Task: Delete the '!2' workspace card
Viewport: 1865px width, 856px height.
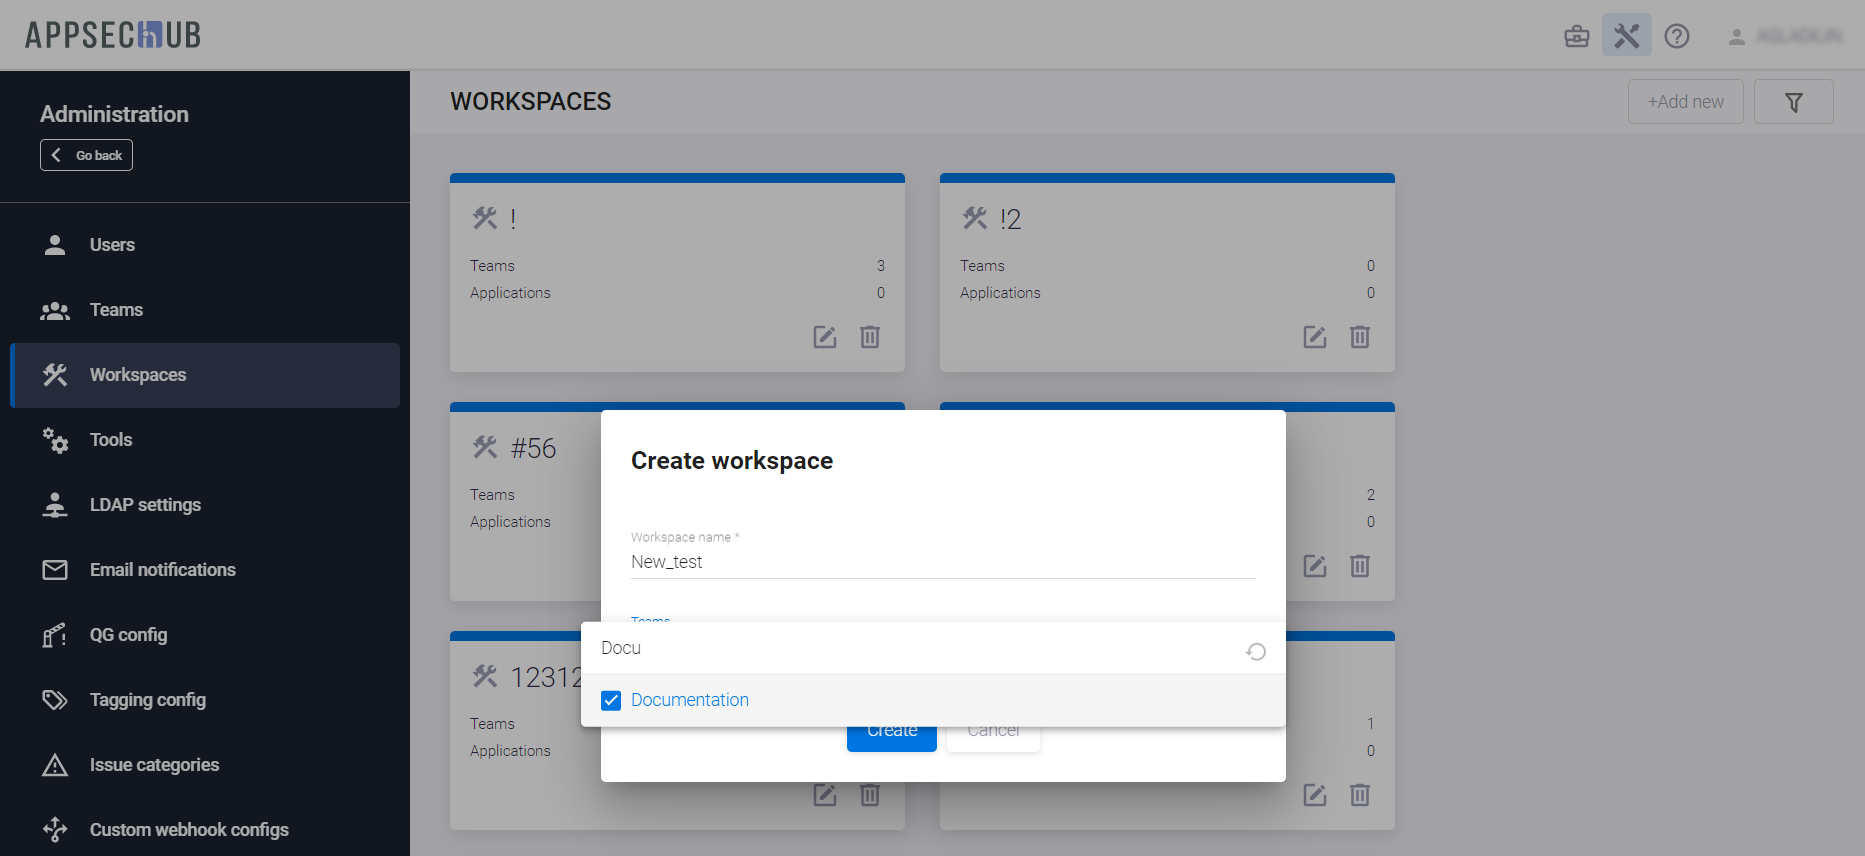Action: 1360,337
